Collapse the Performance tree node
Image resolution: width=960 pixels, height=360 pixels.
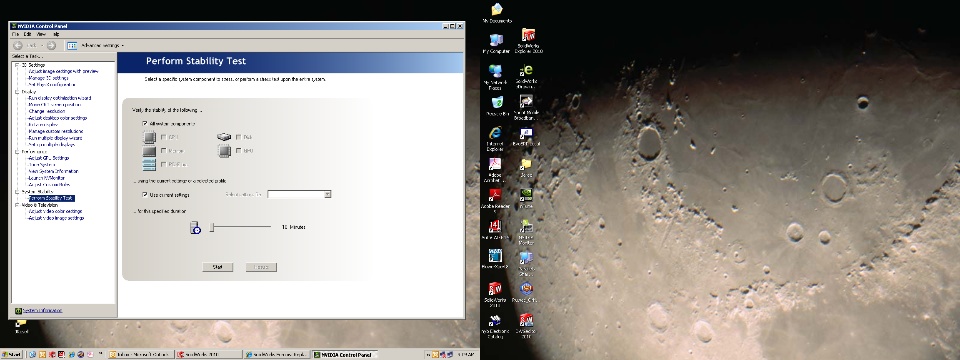point(17,151)
